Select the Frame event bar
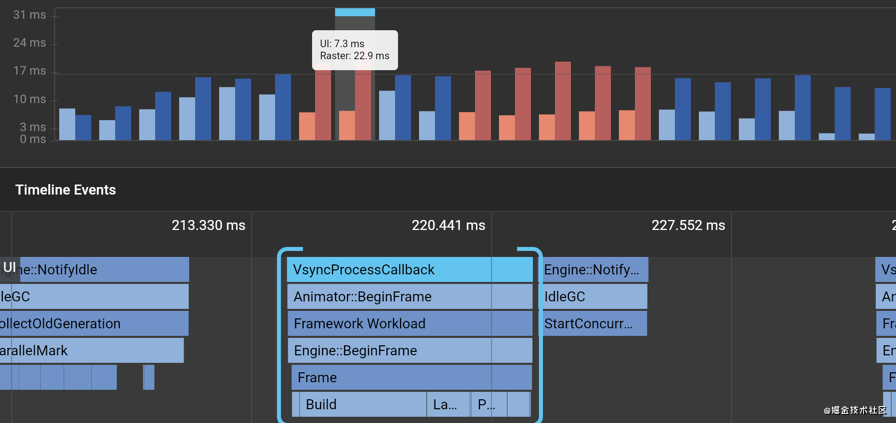The width and height of the screenshot is (896, 423). pos(412,378)
